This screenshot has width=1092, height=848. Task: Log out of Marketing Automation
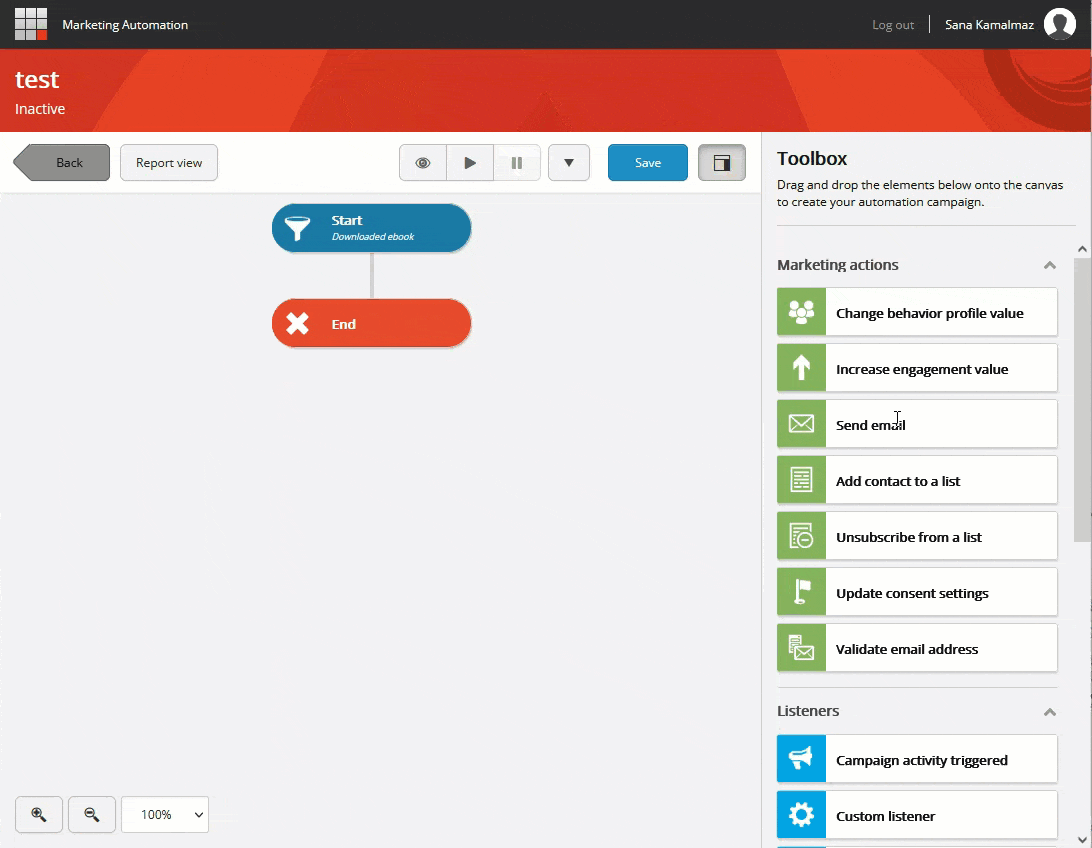[893, 25]
